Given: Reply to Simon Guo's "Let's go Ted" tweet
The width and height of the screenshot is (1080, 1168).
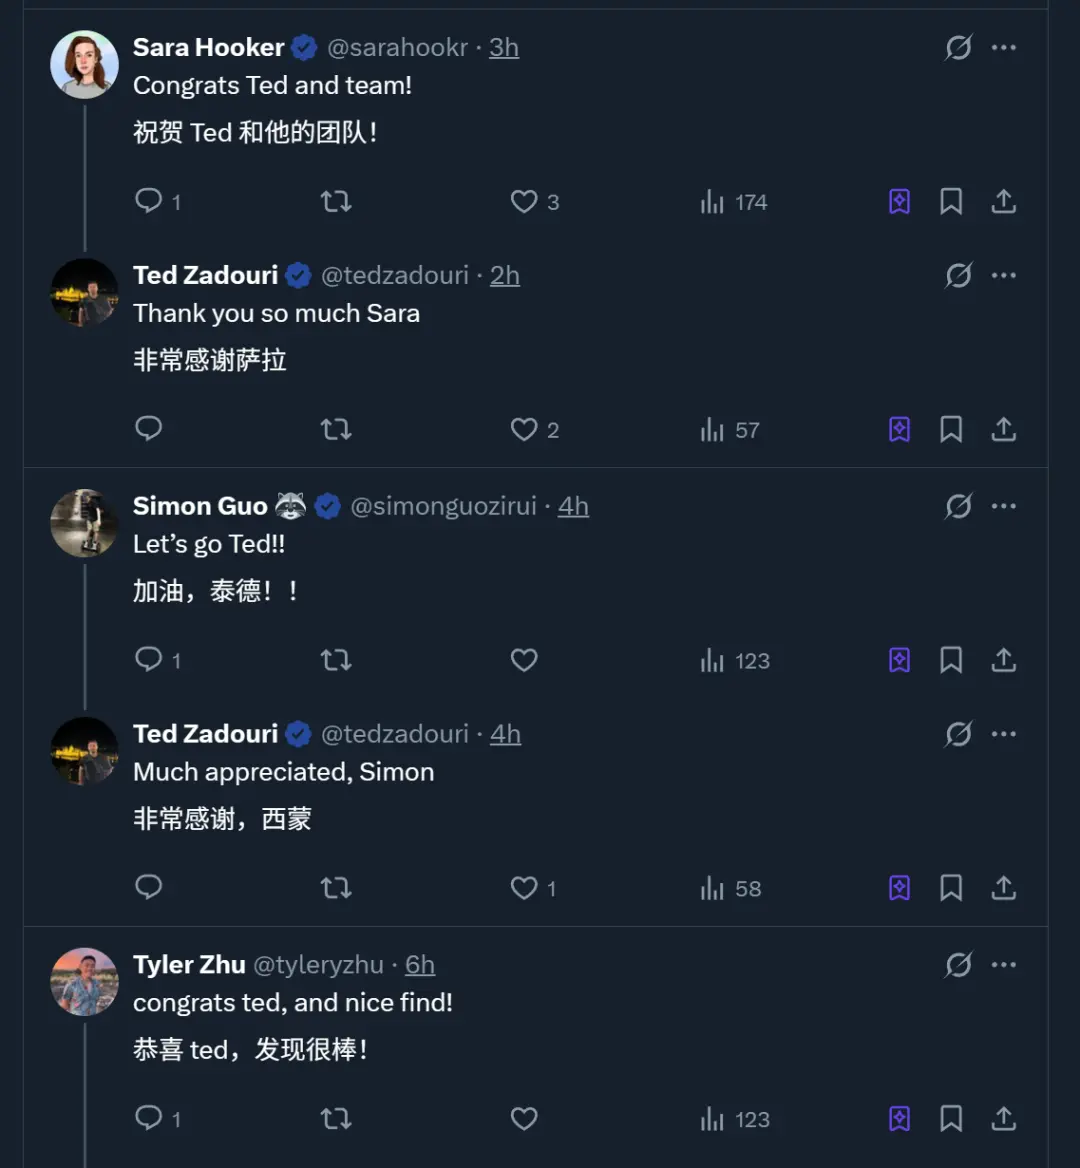Looking at the screenshot, I should point(149,660).
